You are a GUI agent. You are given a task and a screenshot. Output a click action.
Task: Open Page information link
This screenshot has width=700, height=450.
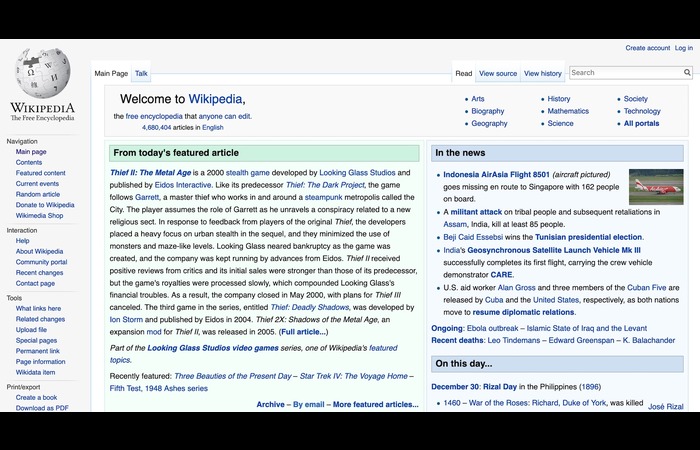[40, 362]
